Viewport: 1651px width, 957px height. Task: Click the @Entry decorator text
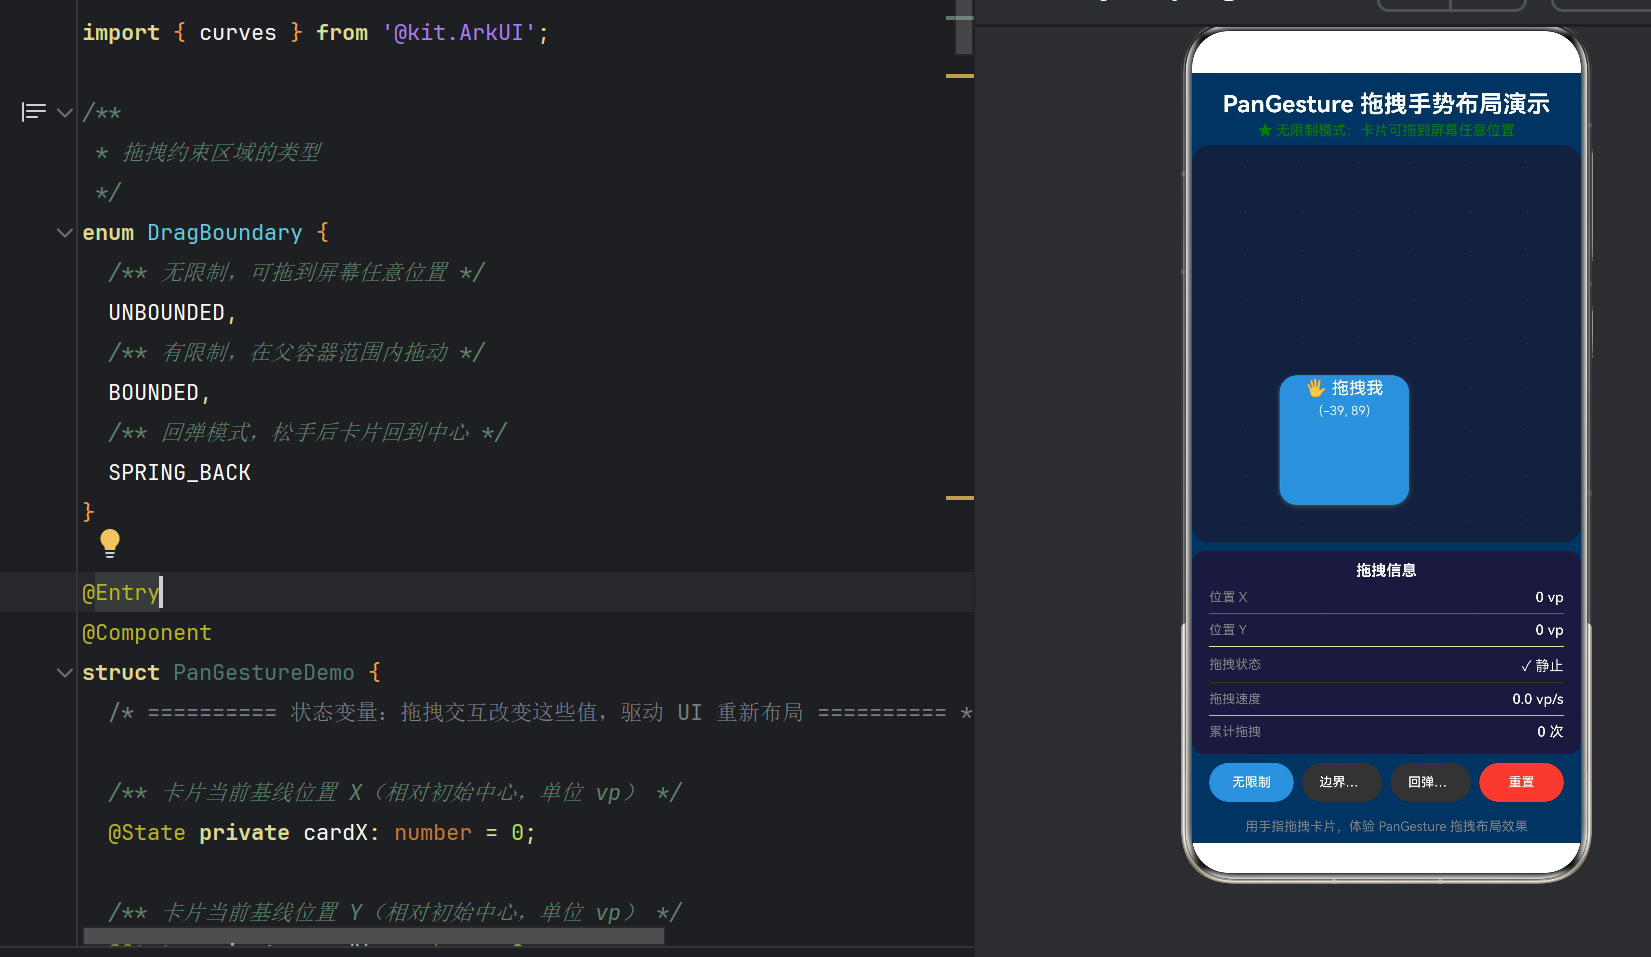pos(121,593)
